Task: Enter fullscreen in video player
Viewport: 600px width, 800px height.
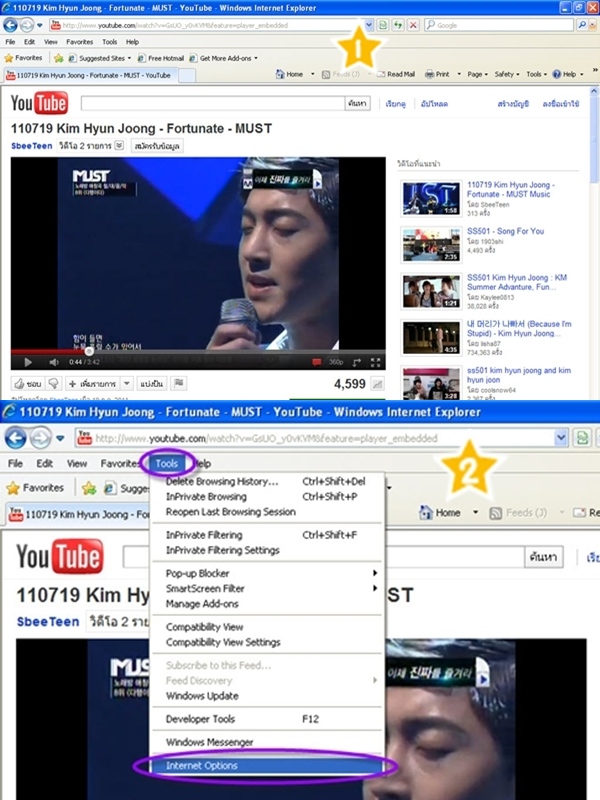Action: (376, 362)
